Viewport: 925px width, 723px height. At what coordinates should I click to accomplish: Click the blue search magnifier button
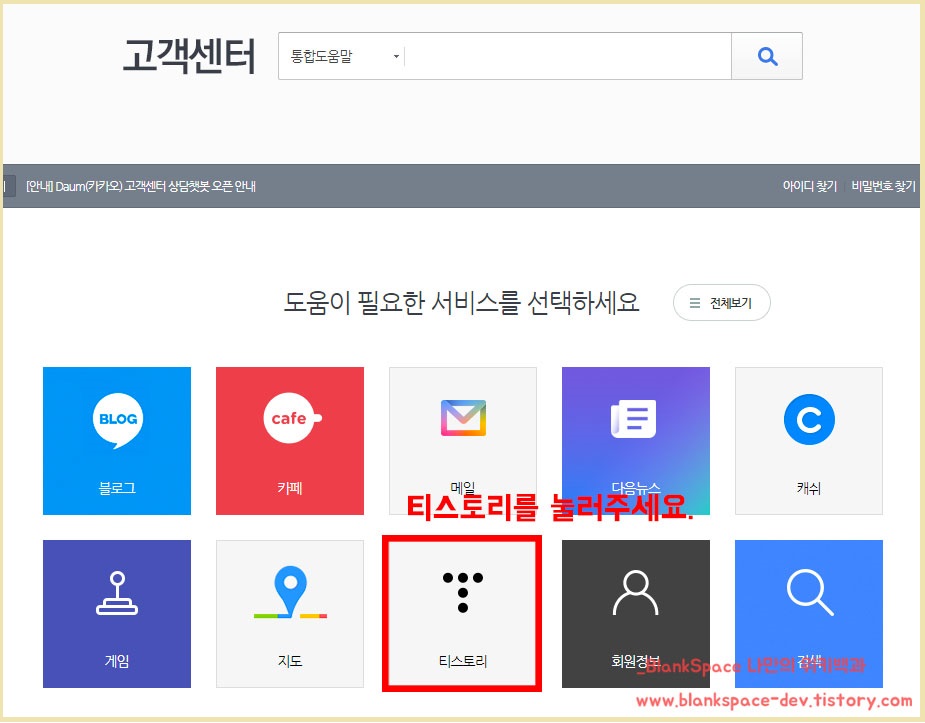[767, 56]
